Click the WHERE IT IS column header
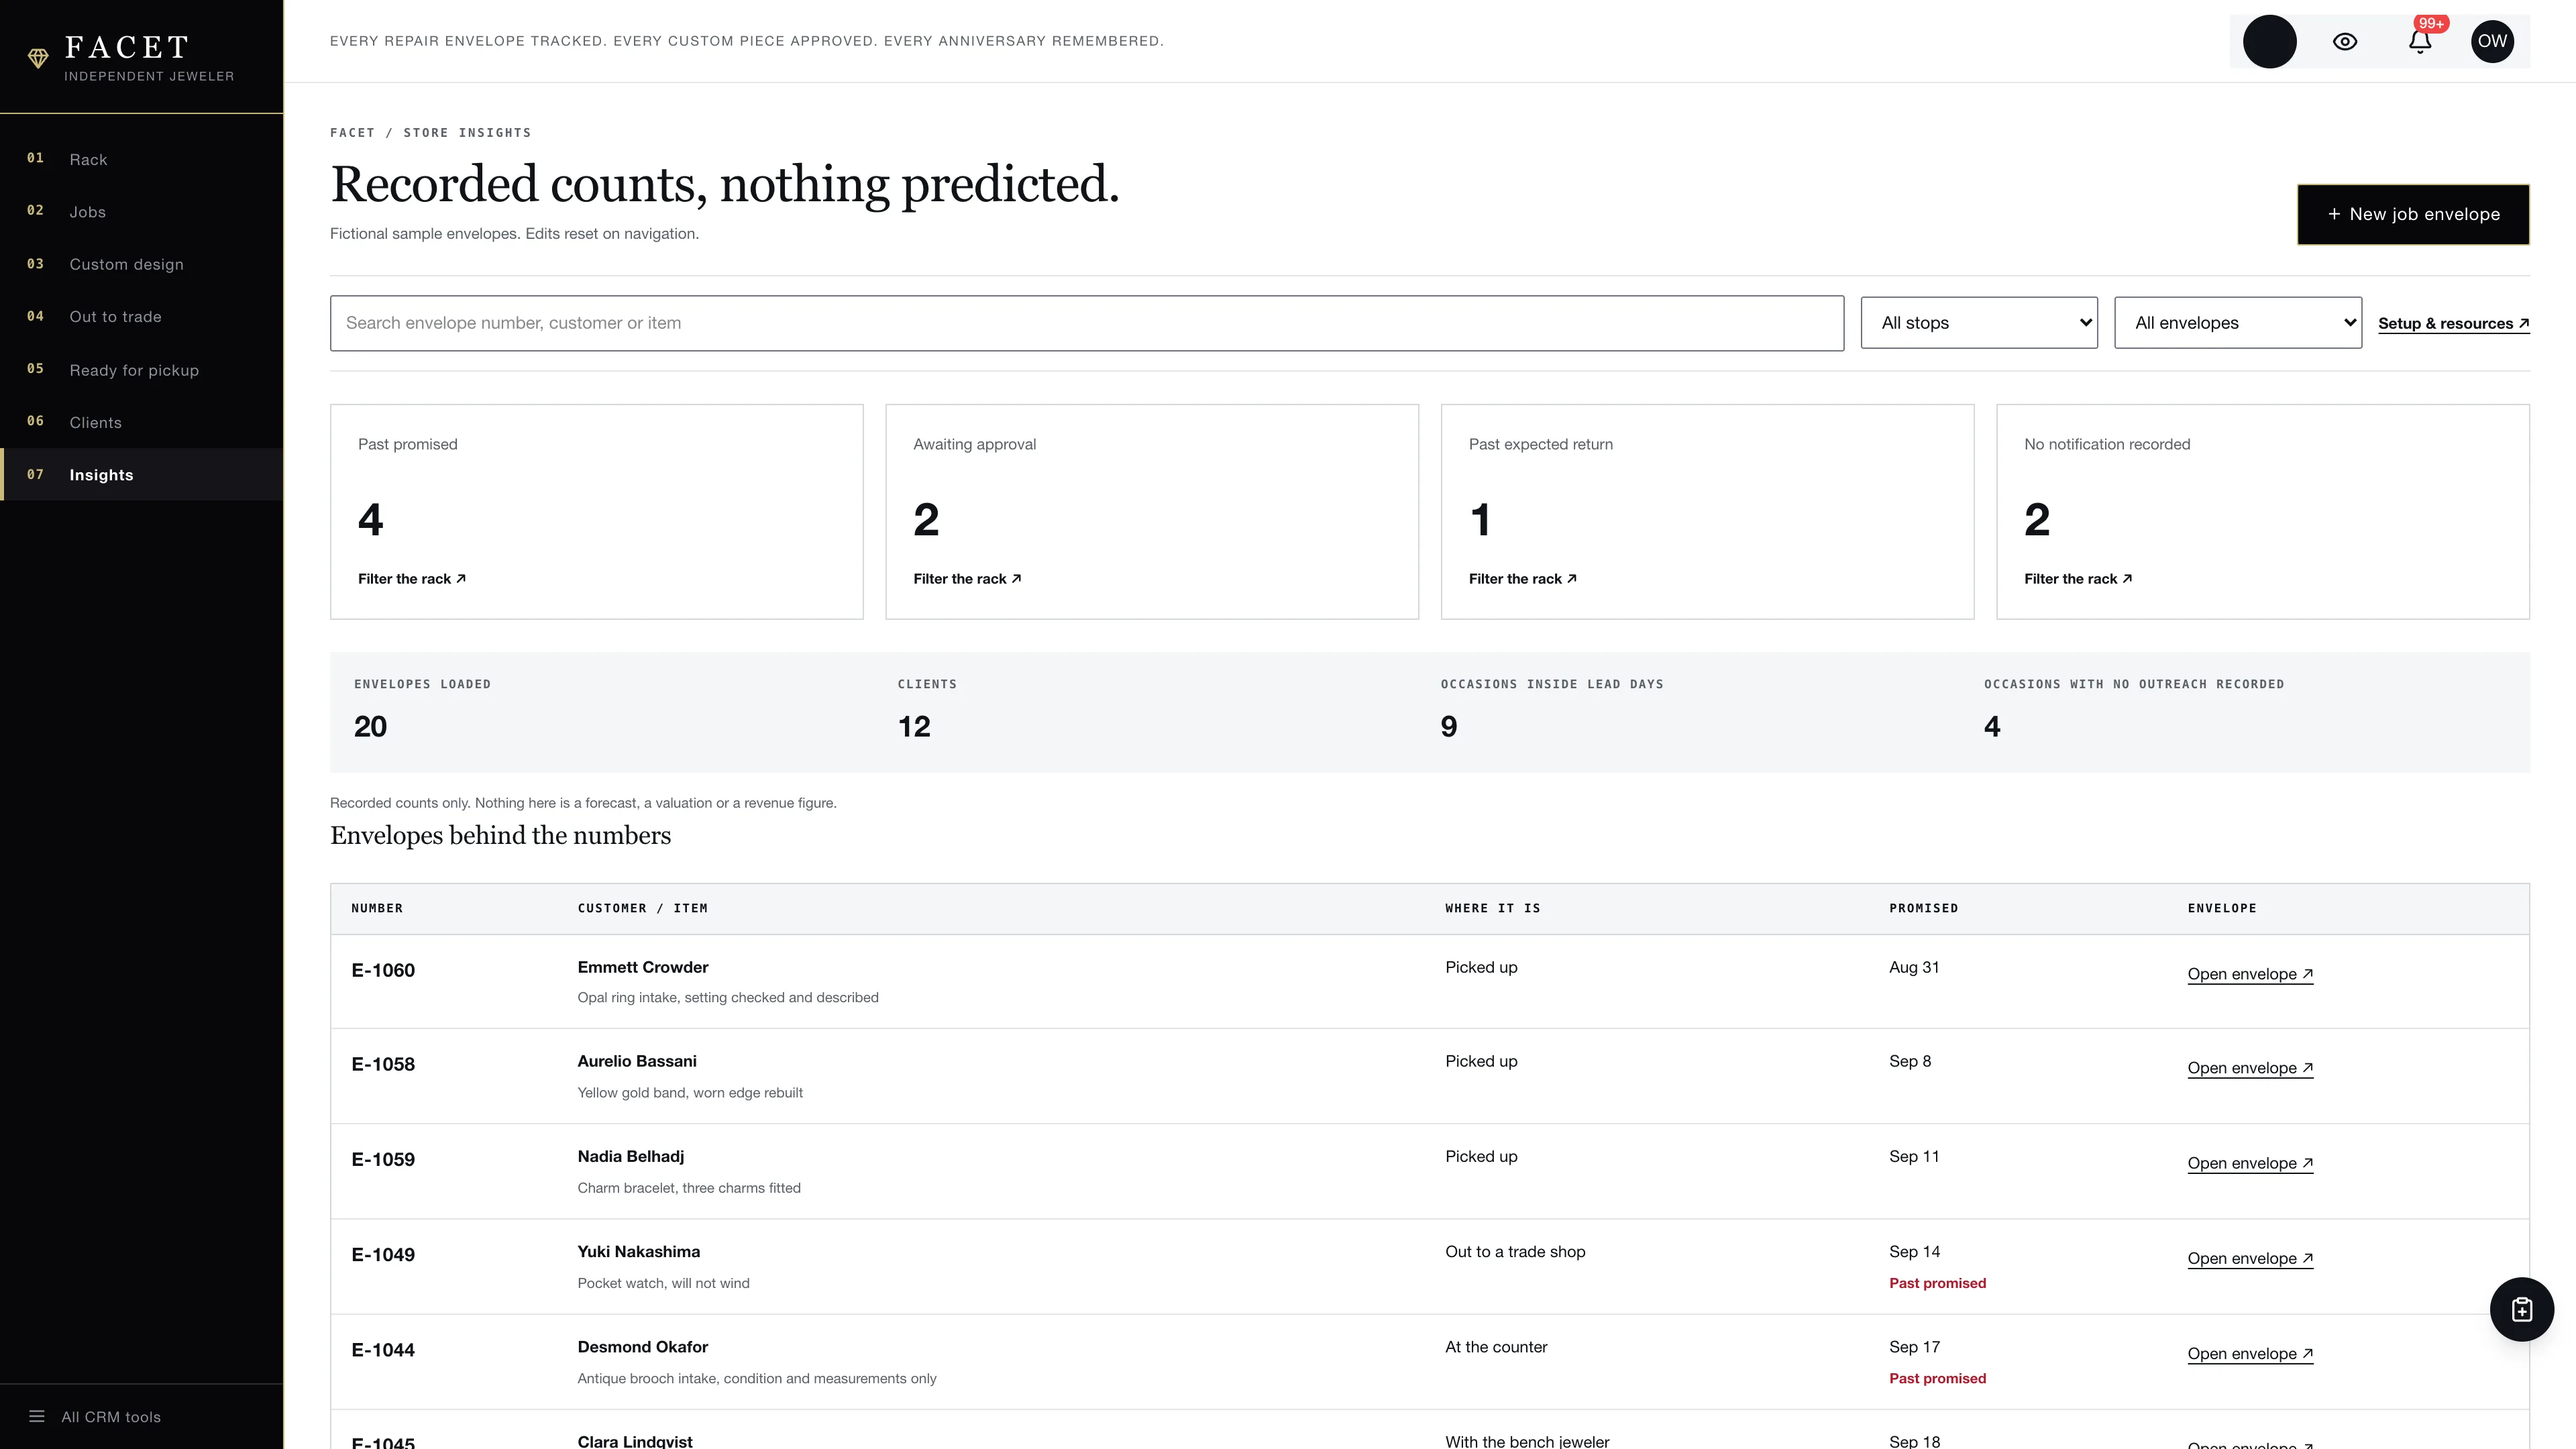 [x=1492, y=908]
